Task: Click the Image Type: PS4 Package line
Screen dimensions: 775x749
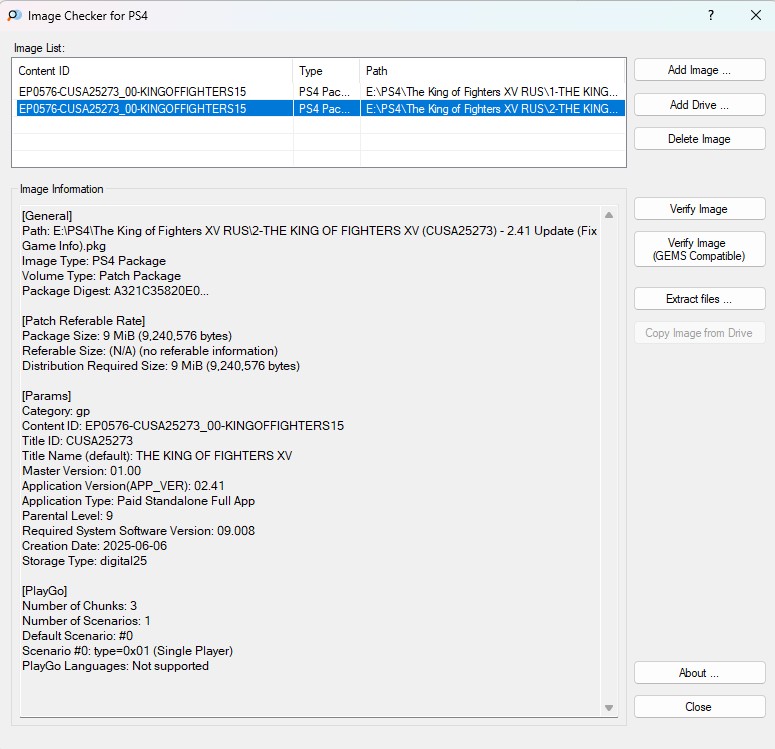Action: (94, 261)
